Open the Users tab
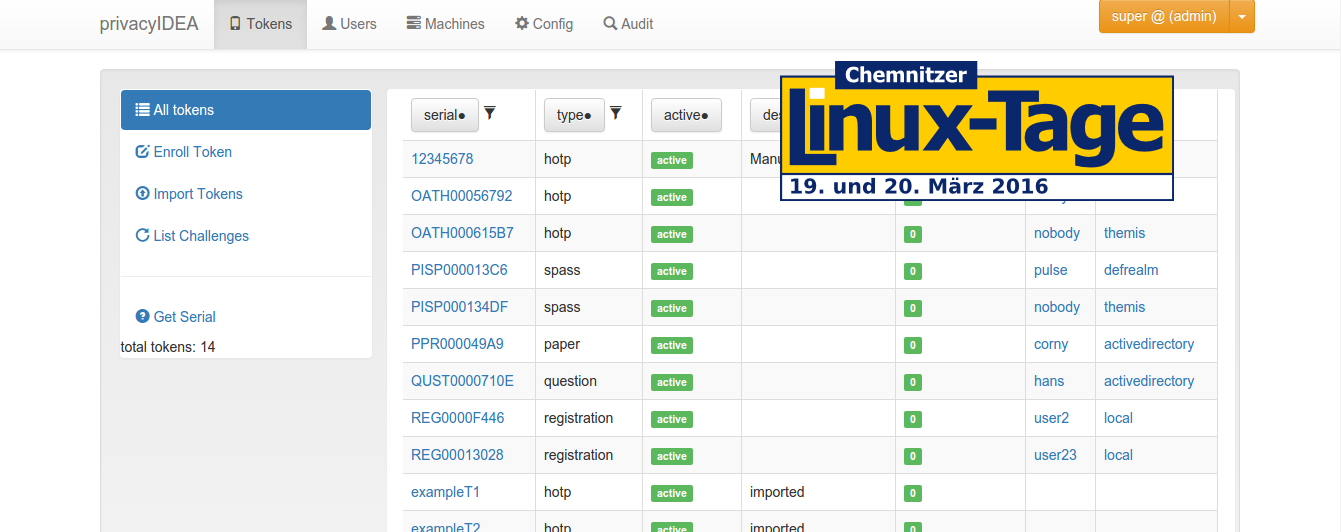 point(349,24)
